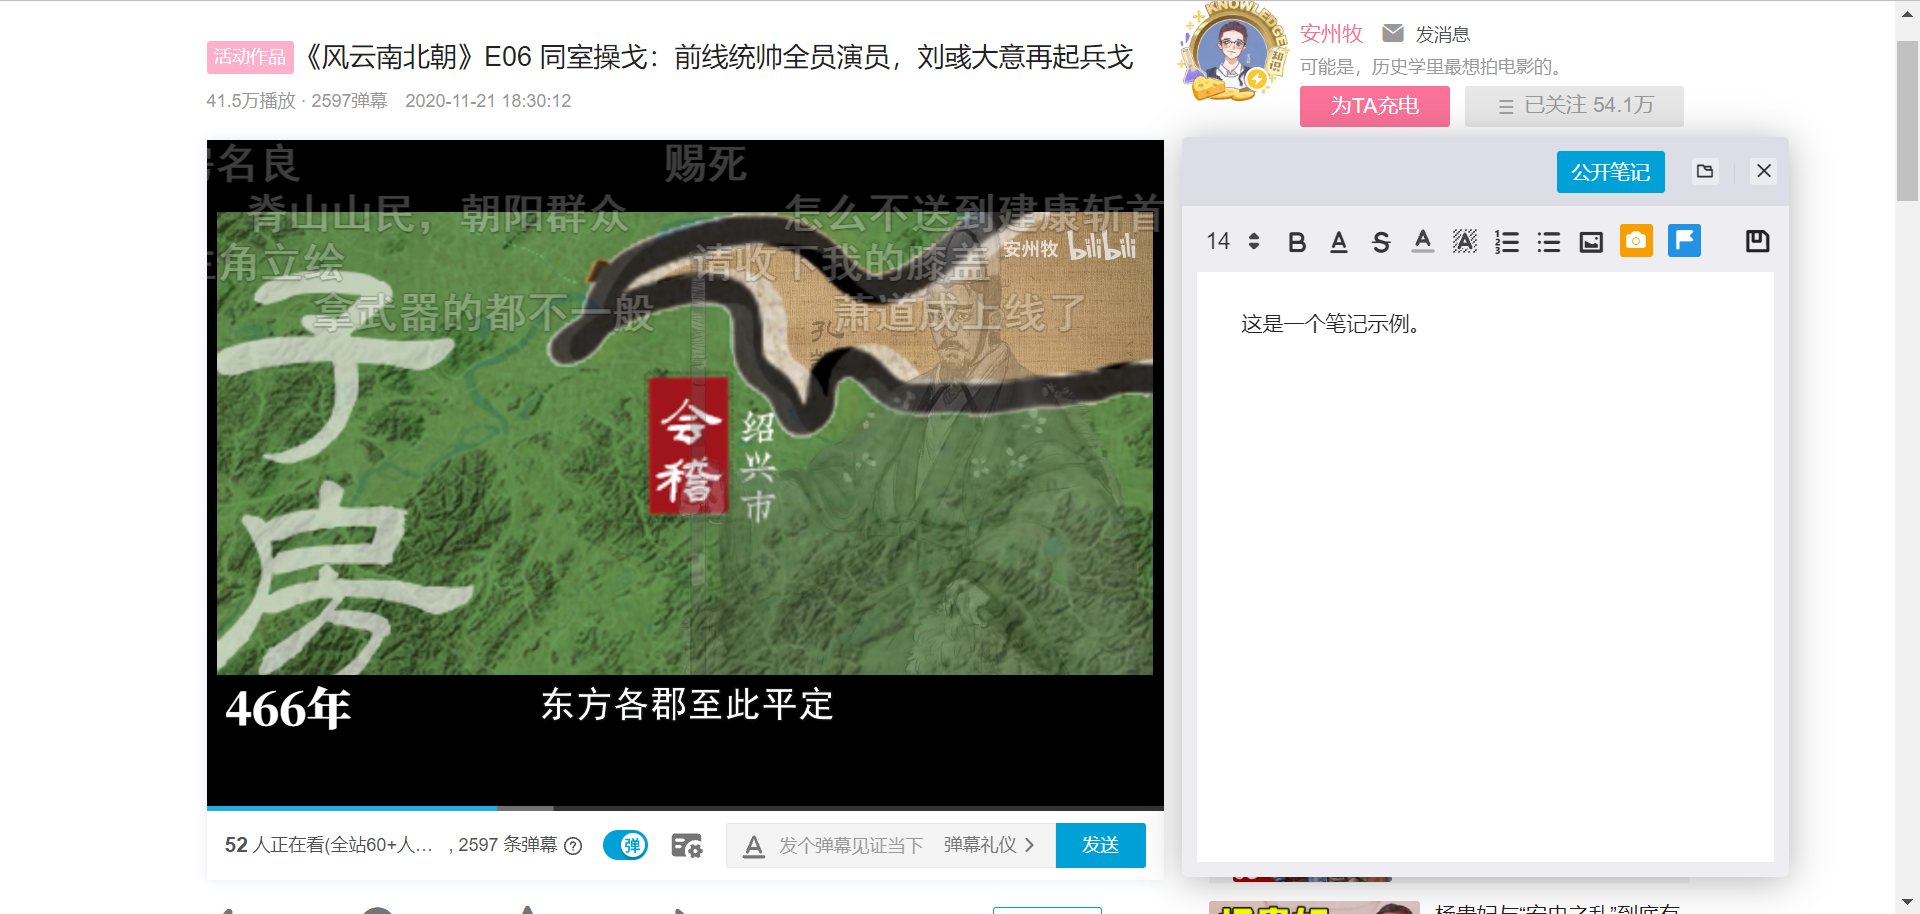Capture video screenshot with orange camera icon
This screenshot has width=1920, height=914.
(x=1636, y=241)
